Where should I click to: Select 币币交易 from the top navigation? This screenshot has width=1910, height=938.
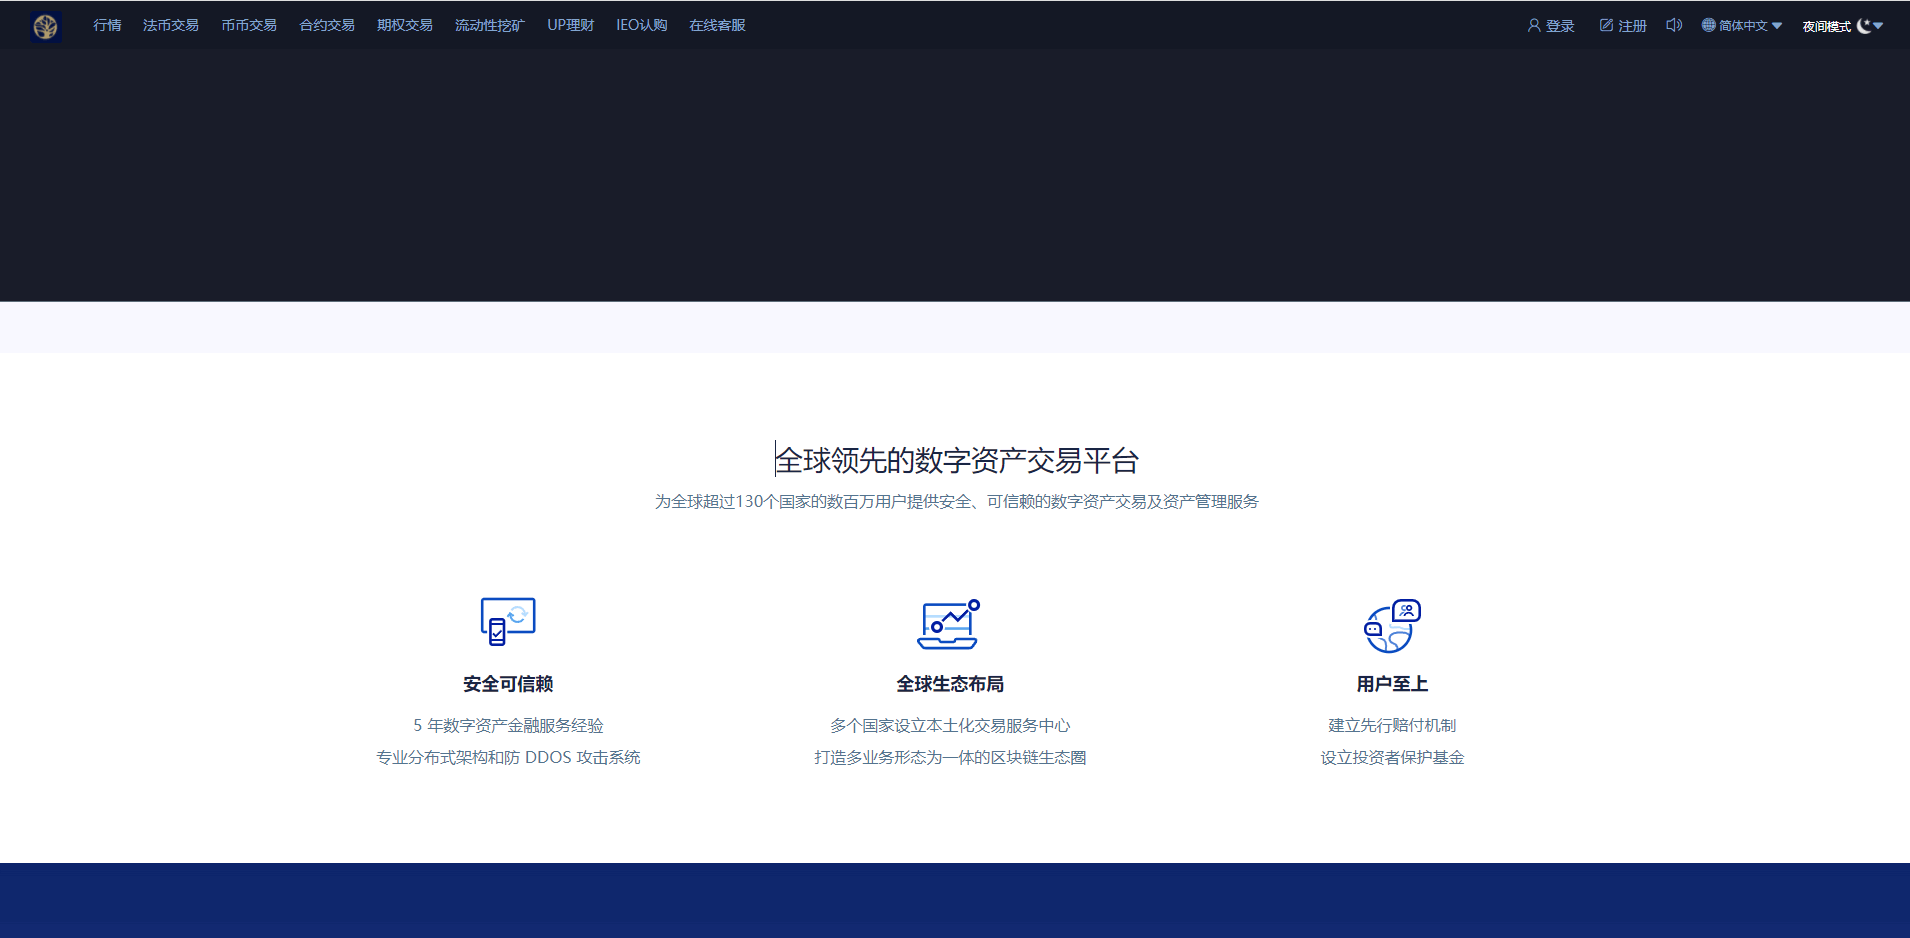(249, 25)
